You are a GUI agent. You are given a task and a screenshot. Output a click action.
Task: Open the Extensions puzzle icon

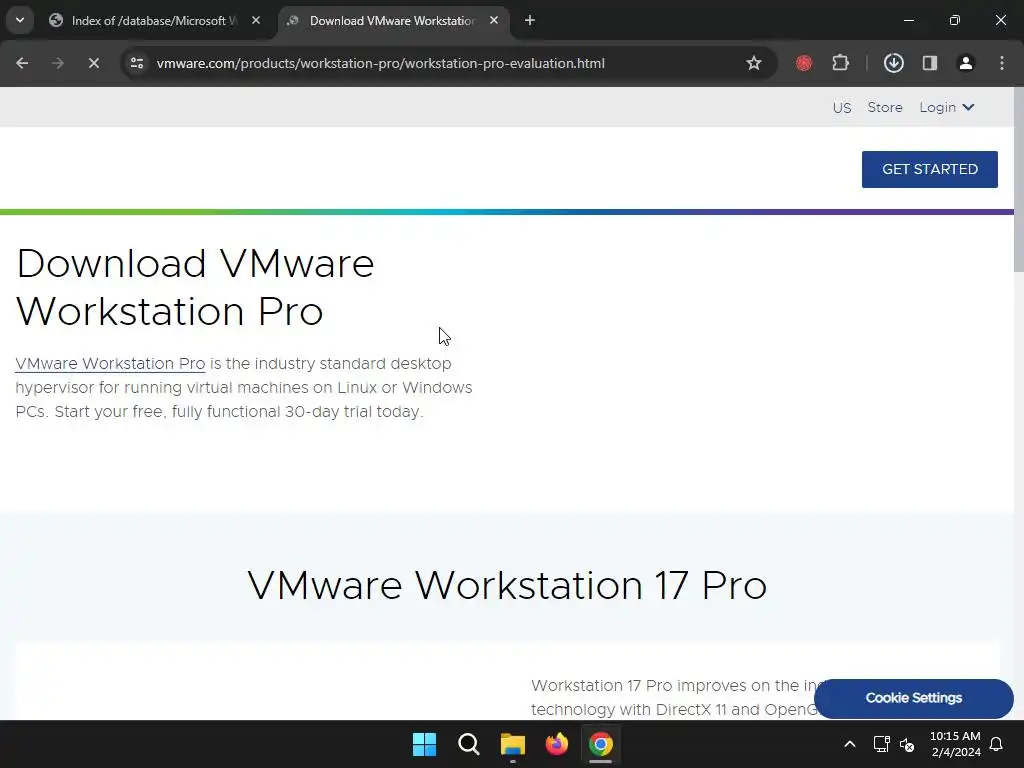pos(840,63)
